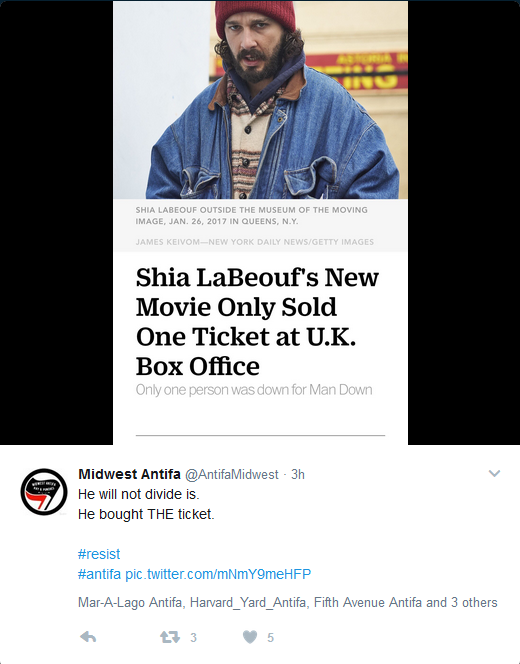The height and width of the screenshot is (664, 520).
Task: Open Midwest Antifa profile avatar
Action: (x=44, y=492)
